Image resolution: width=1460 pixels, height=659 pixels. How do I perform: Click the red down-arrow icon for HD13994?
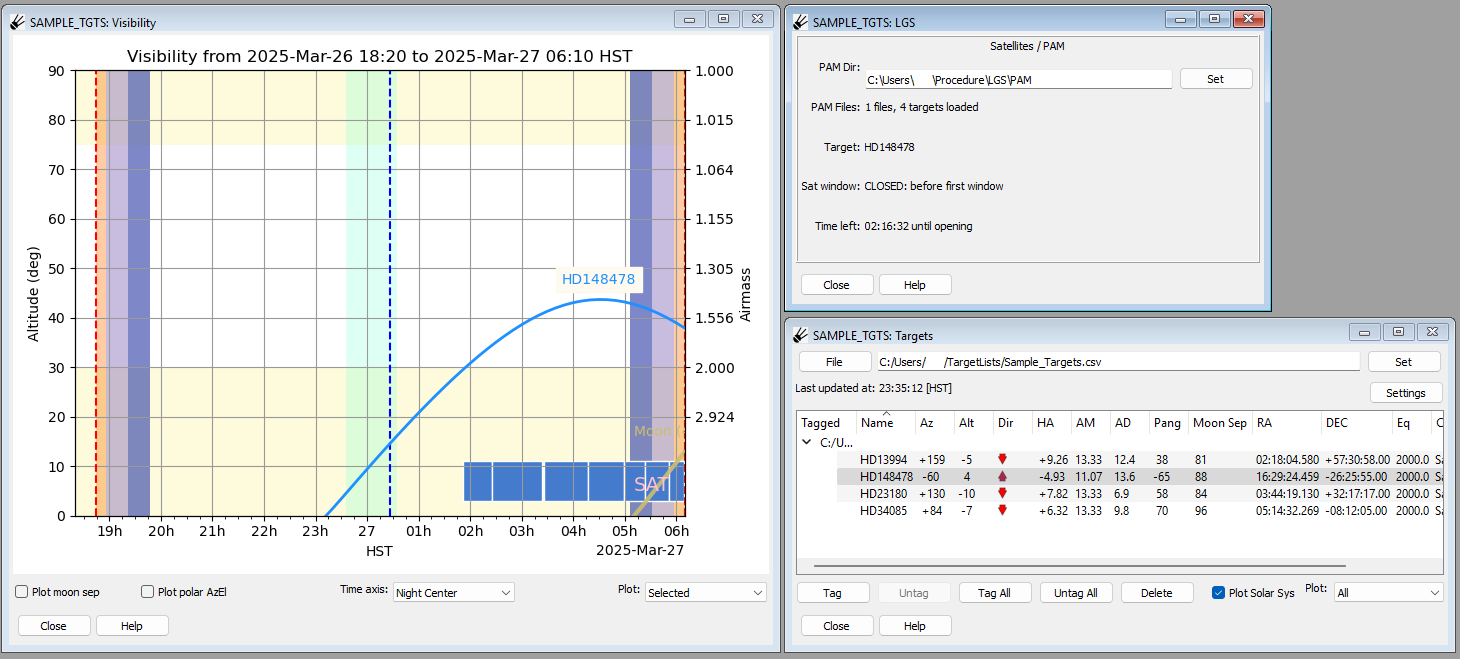pyautogui.click(x=1002, y=459)
